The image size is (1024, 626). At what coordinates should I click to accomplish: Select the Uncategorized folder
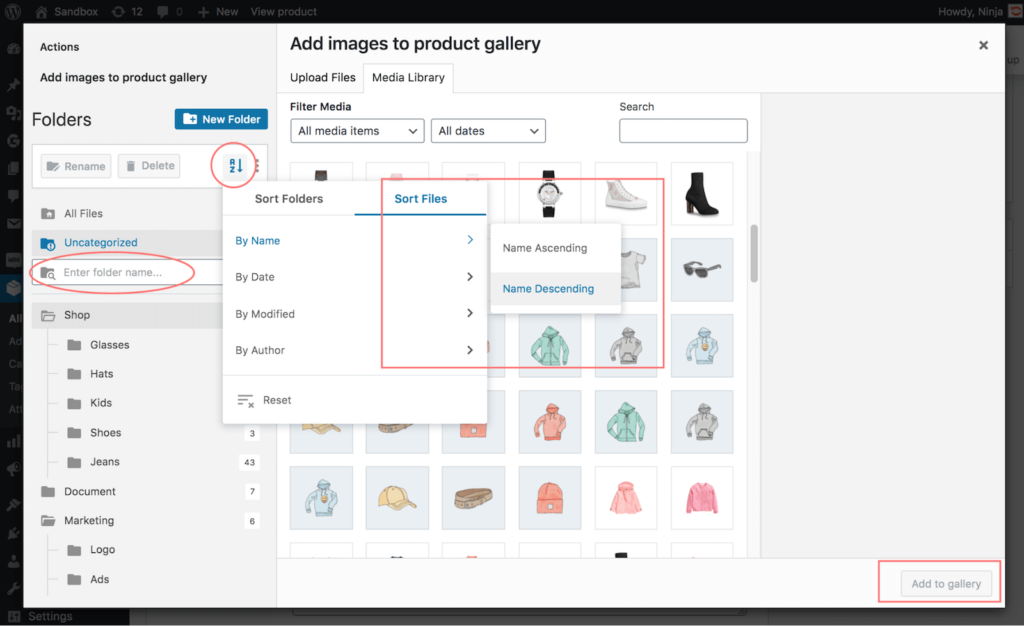click(100, 242)
